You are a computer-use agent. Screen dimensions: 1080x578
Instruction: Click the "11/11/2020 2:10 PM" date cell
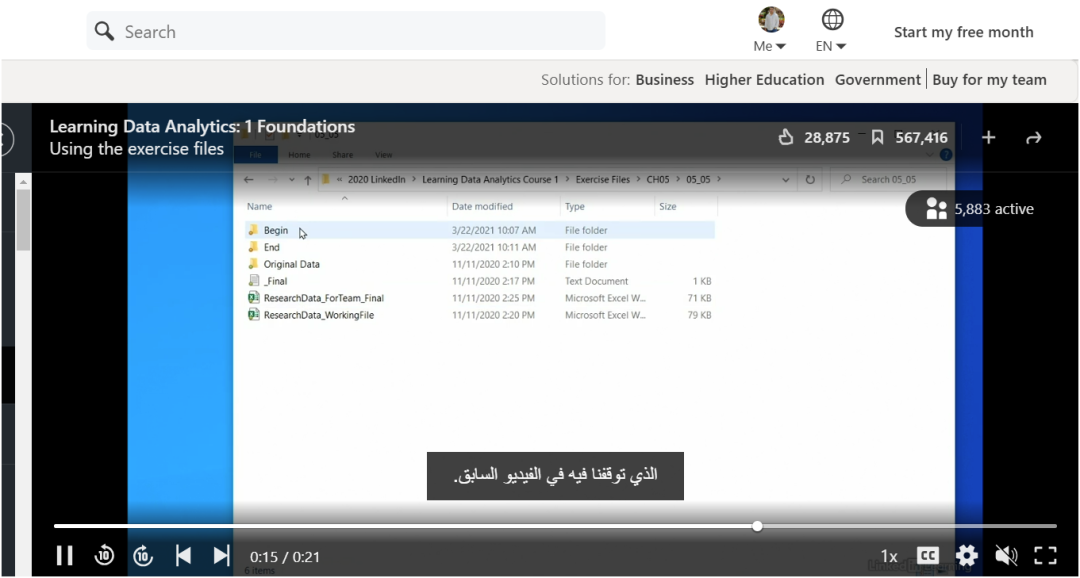[494, 264]
